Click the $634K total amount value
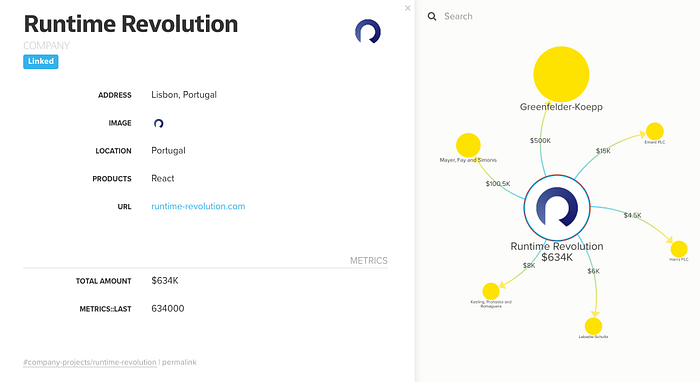 point(165,281)
